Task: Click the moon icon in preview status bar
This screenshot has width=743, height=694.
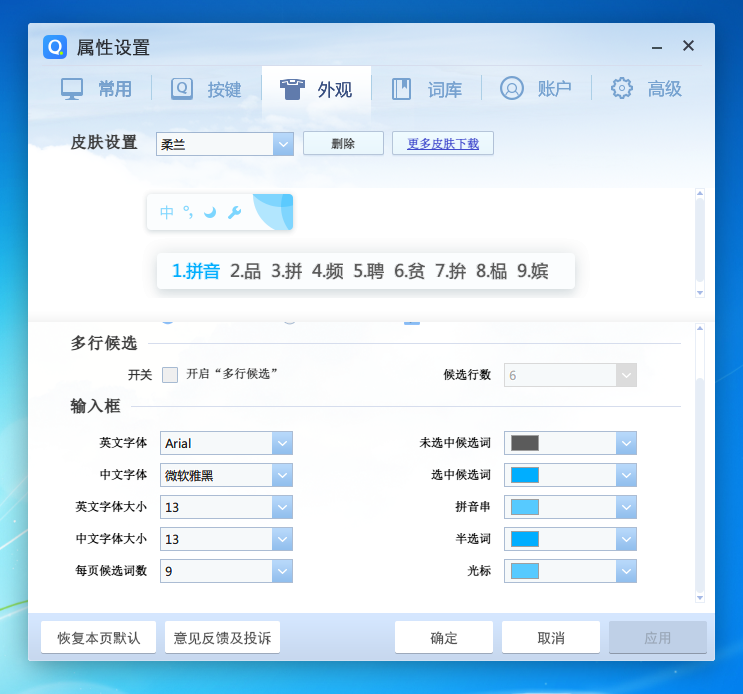Action: (210, 212)
